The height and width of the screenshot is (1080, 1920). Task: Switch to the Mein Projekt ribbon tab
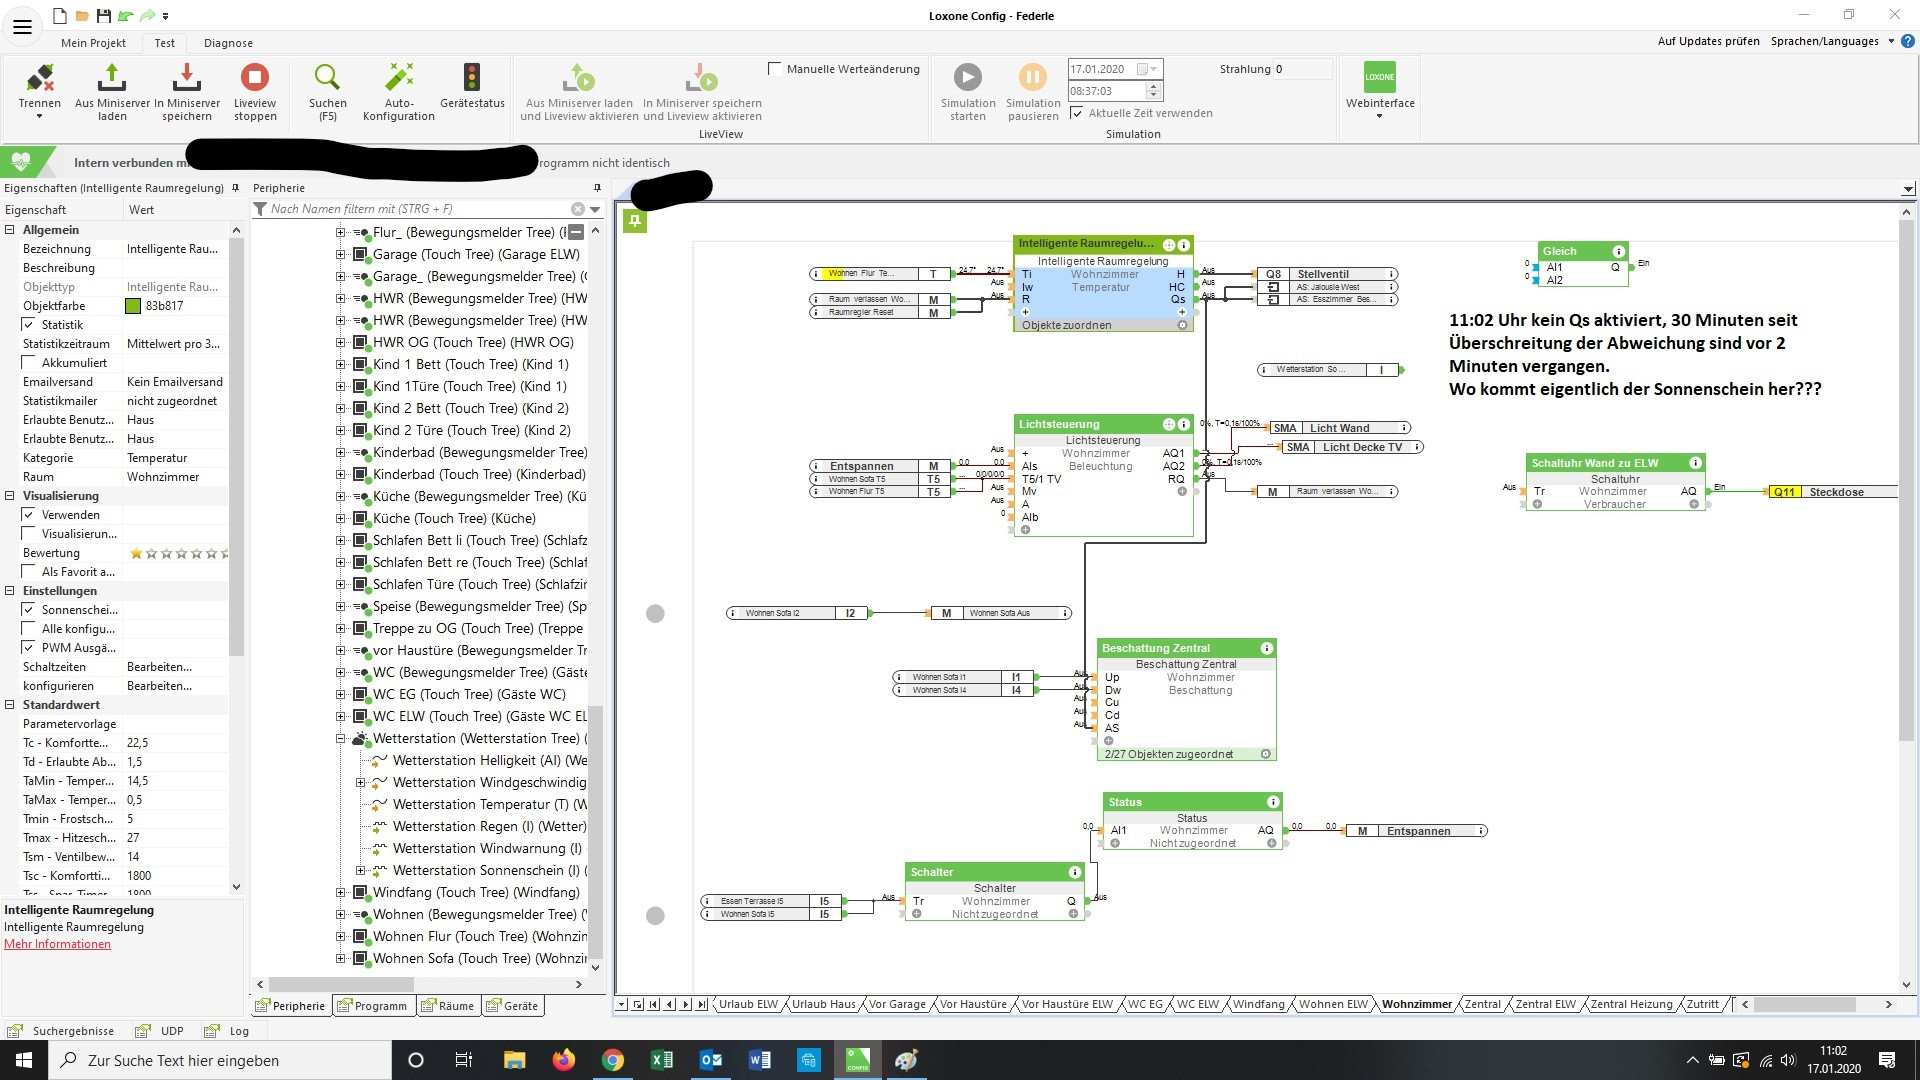pyautogui.click(x=93, y=43)
